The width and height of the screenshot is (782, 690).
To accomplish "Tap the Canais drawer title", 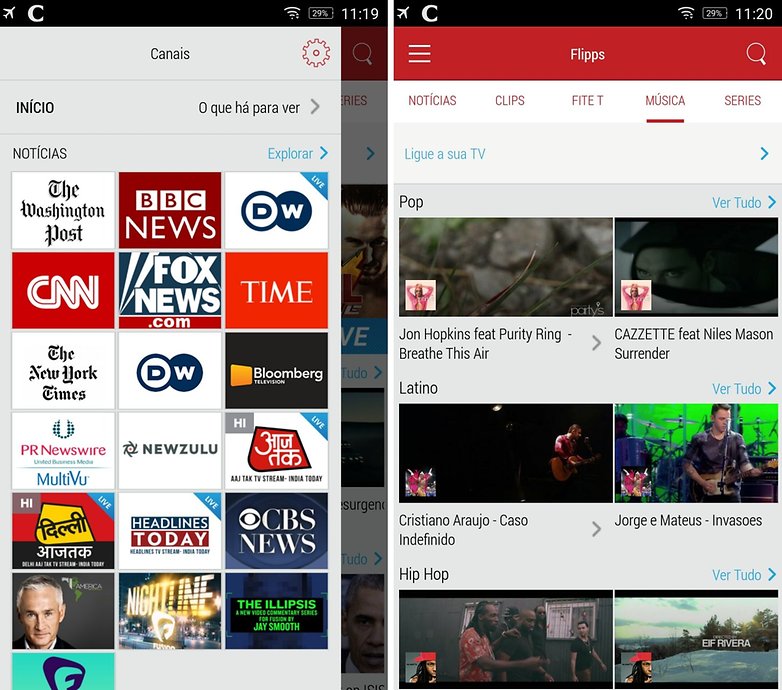I will click(170, 54).
